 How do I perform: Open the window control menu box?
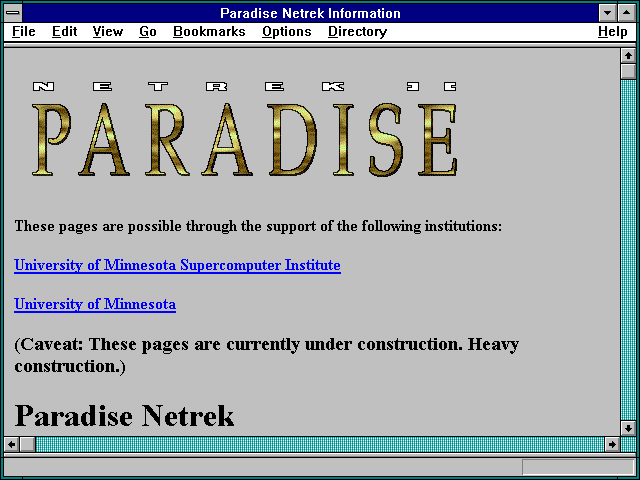pos(13,13)
